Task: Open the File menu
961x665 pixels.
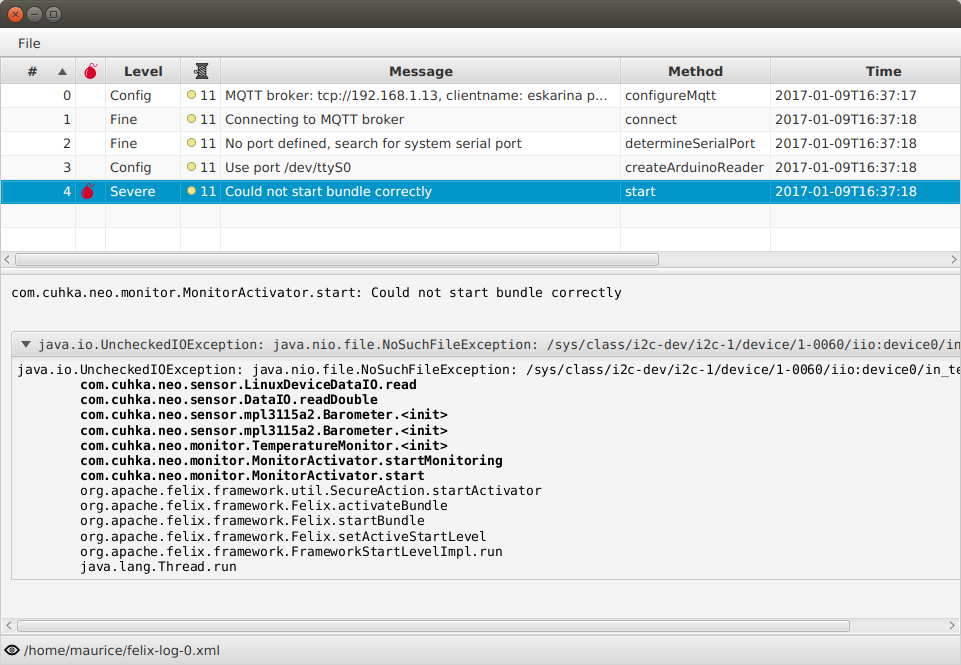Action: (x=29, y=44)
